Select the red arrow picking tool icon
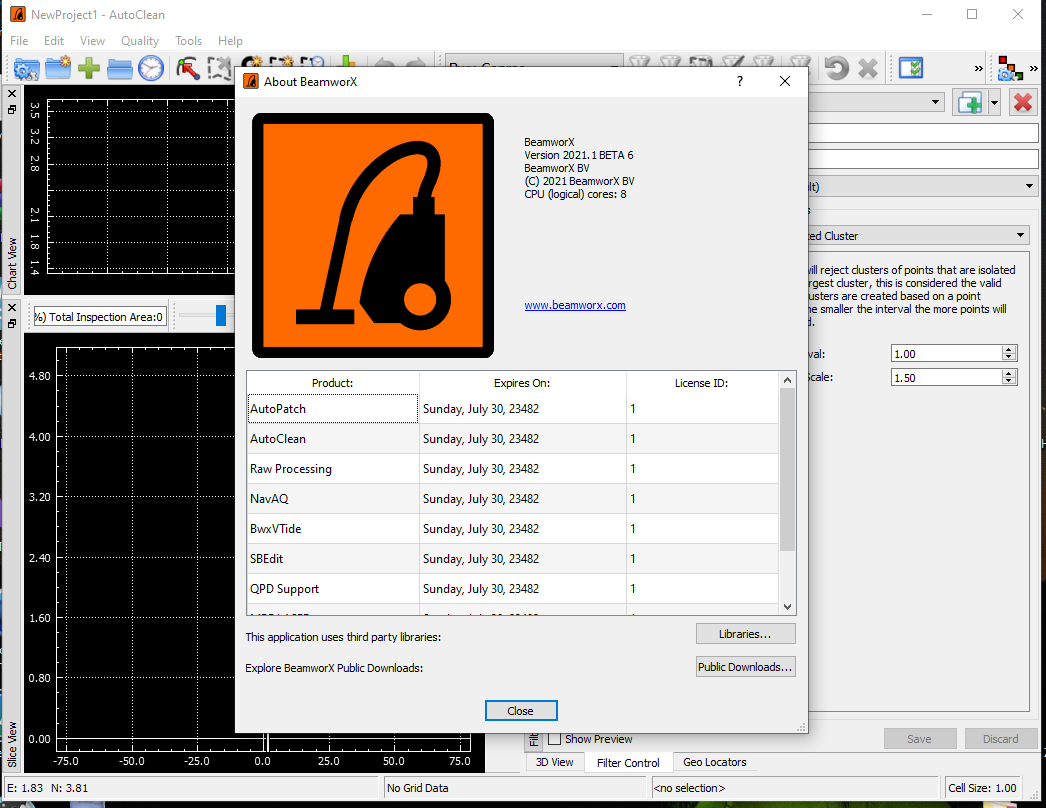Image resolution: width=1046 pixels, height=808 pixels. 185,66
